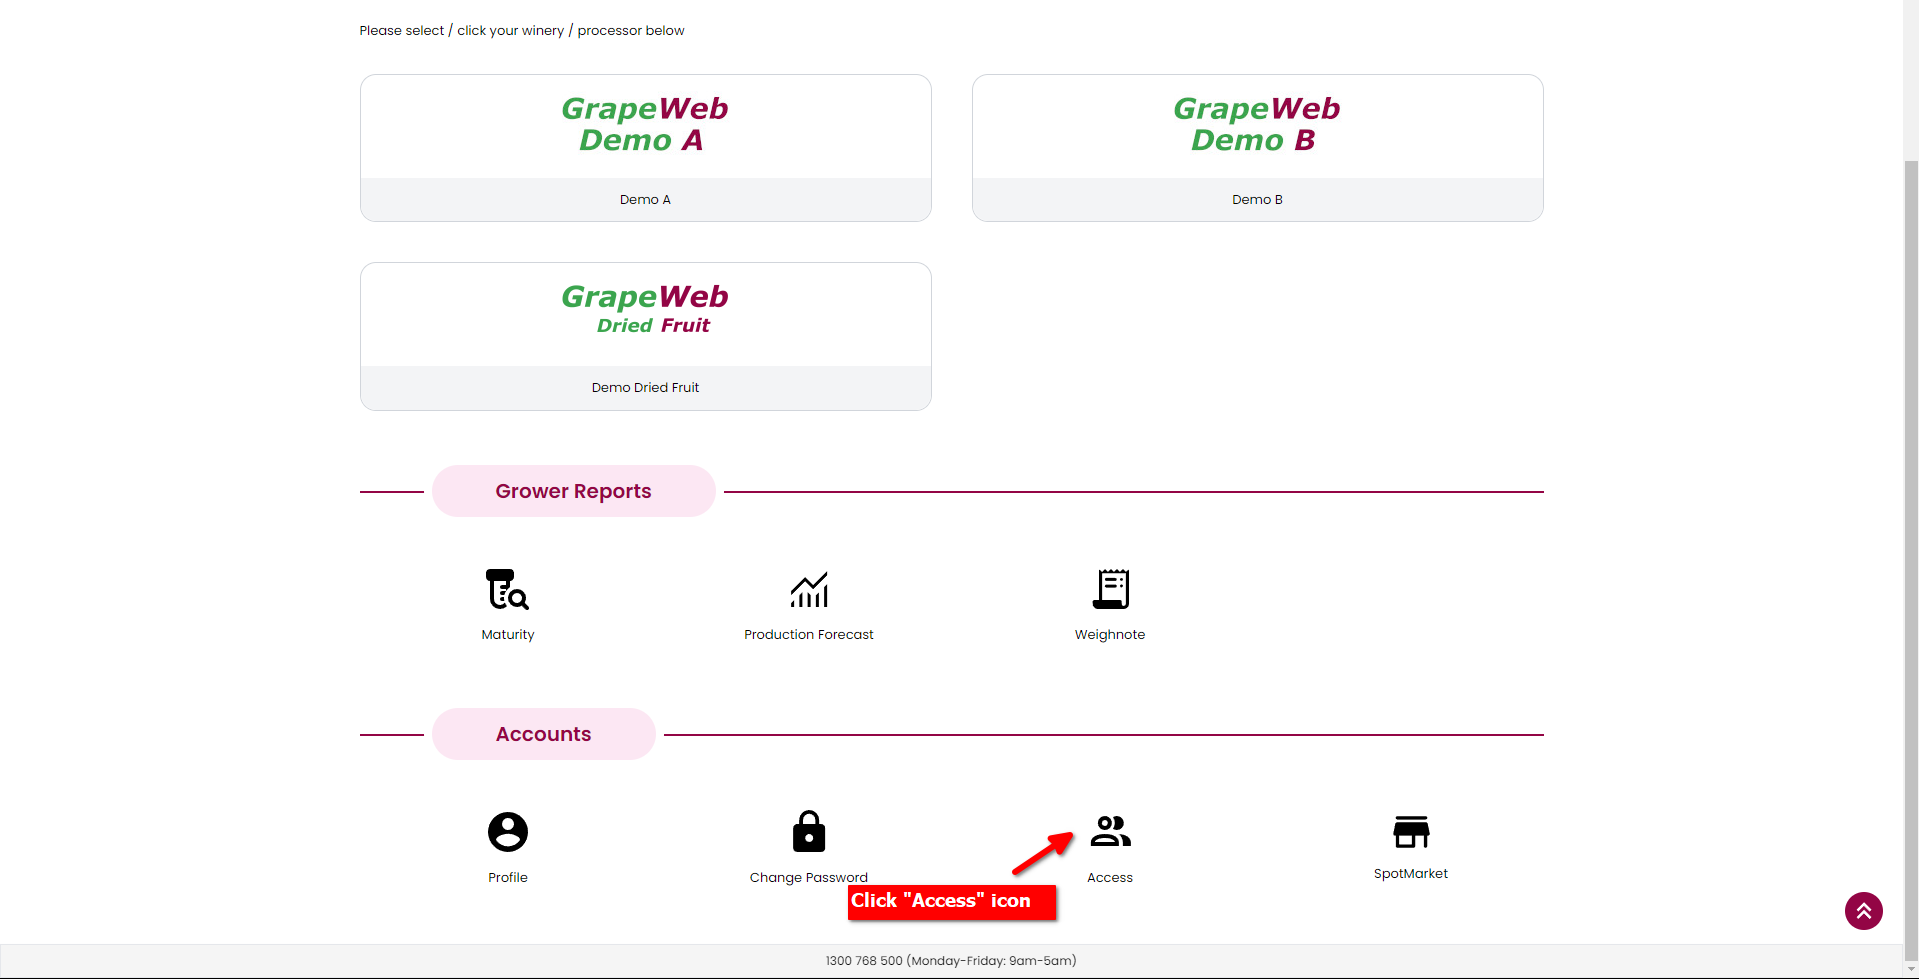This screenshot has height=979, width=1919.
Task: Select the Change Password padlock icon
Action: 808,831
